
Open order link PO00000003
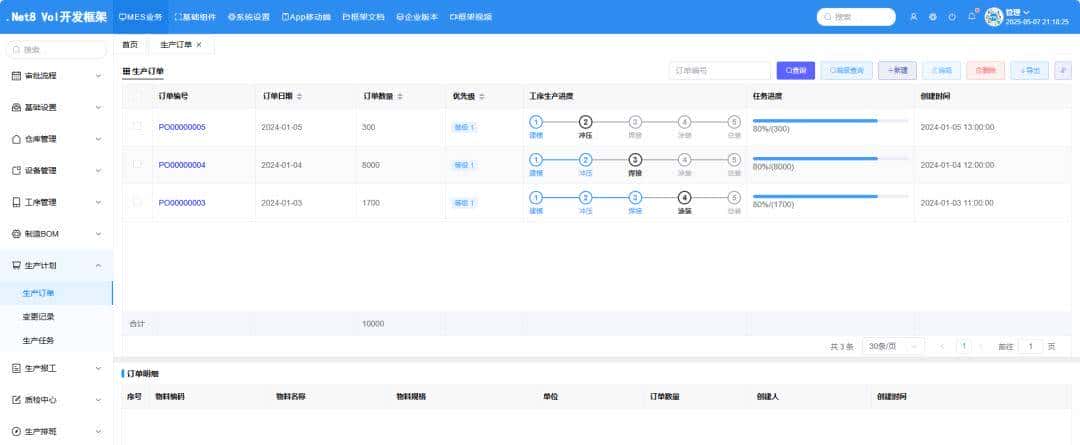[x=182, y=203]
